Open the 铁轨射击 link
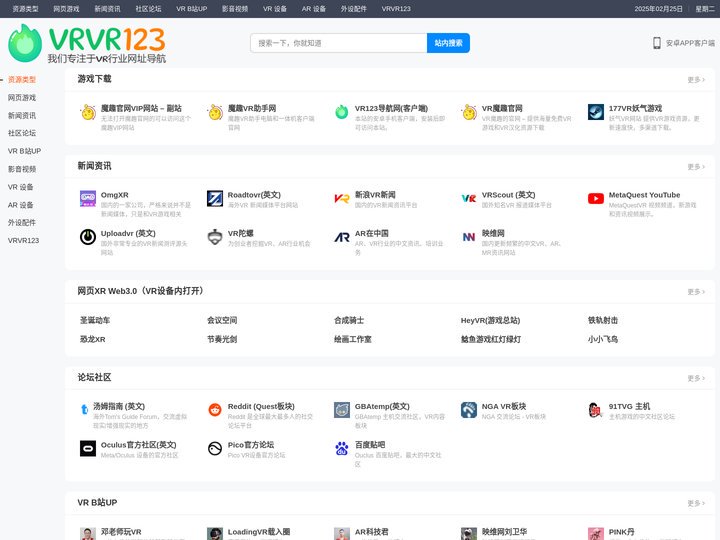The image size is (720, 540). click(603, 320)
